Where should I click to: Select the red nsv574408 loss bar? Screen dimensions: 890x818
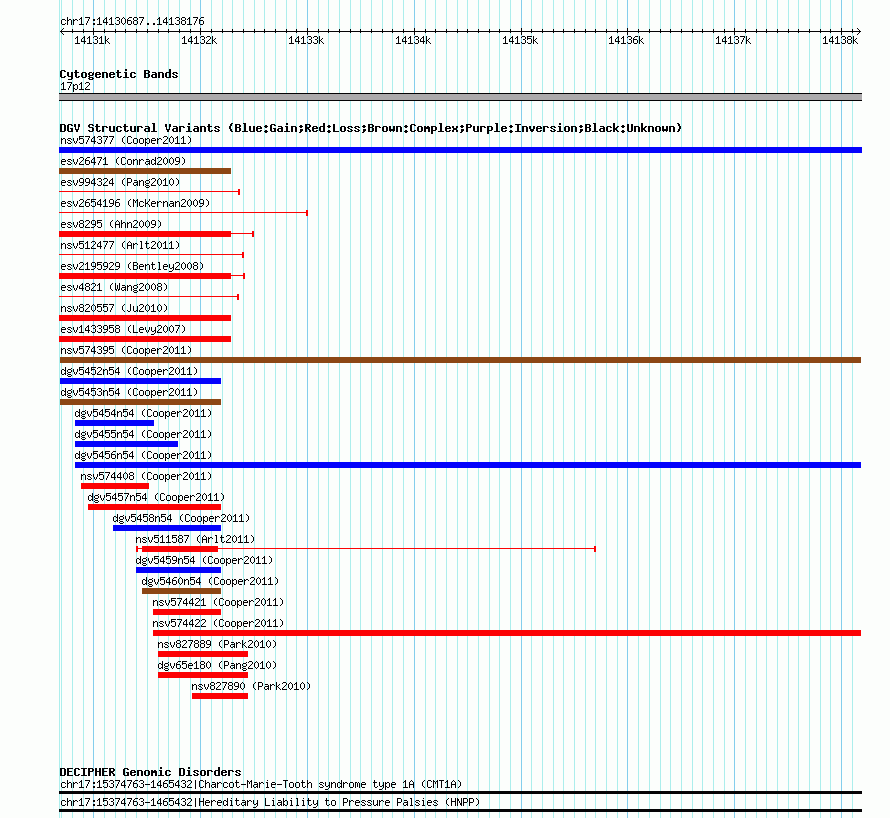[x=115, y=486]
